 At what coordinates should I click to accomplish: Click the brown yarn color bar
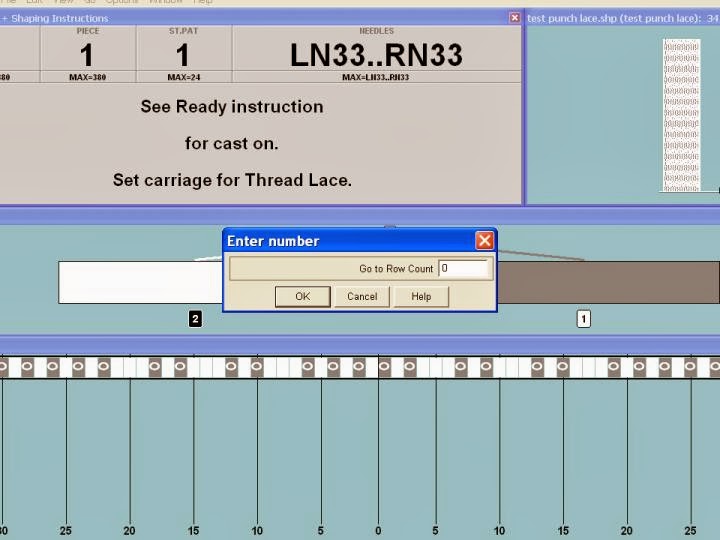608,282
